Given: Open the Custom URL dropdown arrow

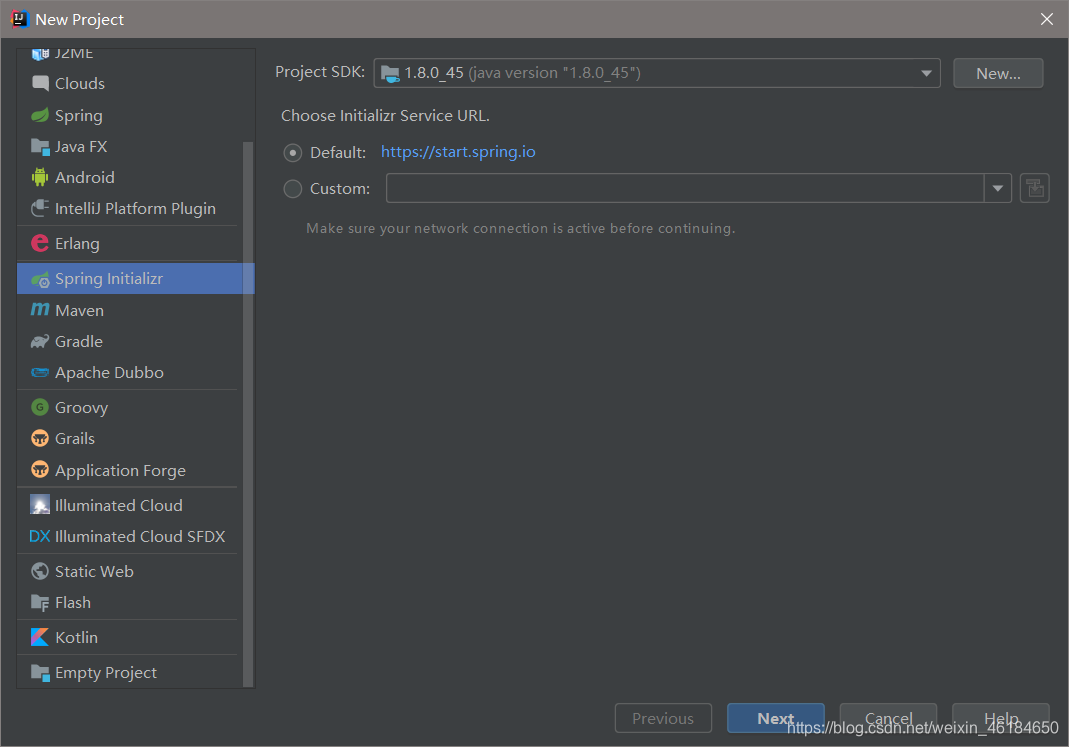Looking at the screenshot, I should coord(998,188).
